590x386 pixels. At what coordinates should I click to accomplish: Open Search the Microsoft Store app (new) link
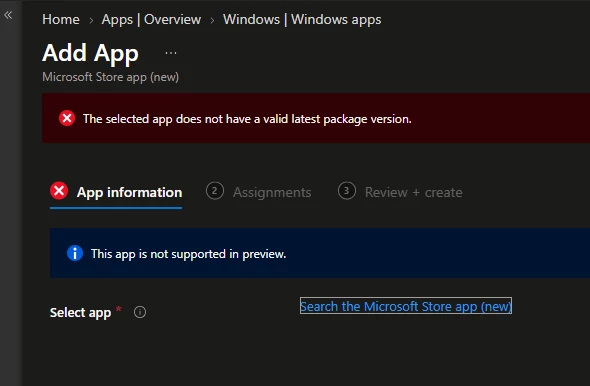click(406, 306)
